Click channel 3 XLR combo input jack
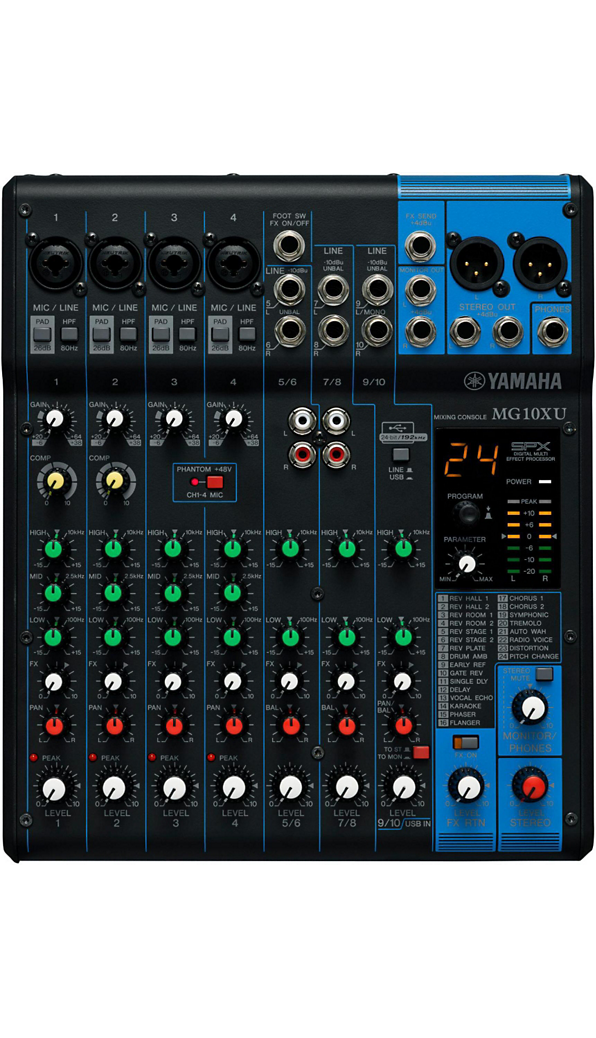 (x=174, y=263)
